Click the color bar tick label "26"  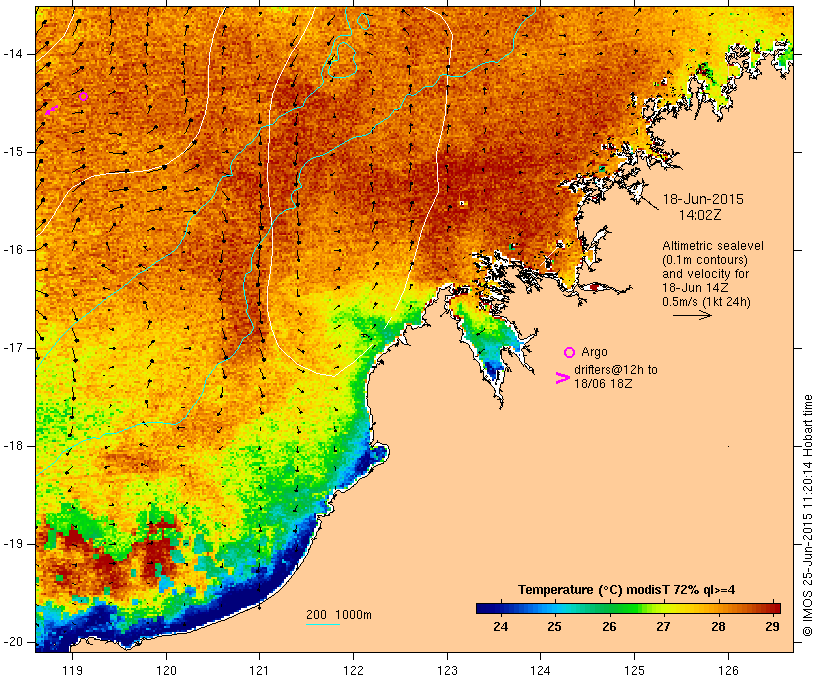click(x=609, y=627)
